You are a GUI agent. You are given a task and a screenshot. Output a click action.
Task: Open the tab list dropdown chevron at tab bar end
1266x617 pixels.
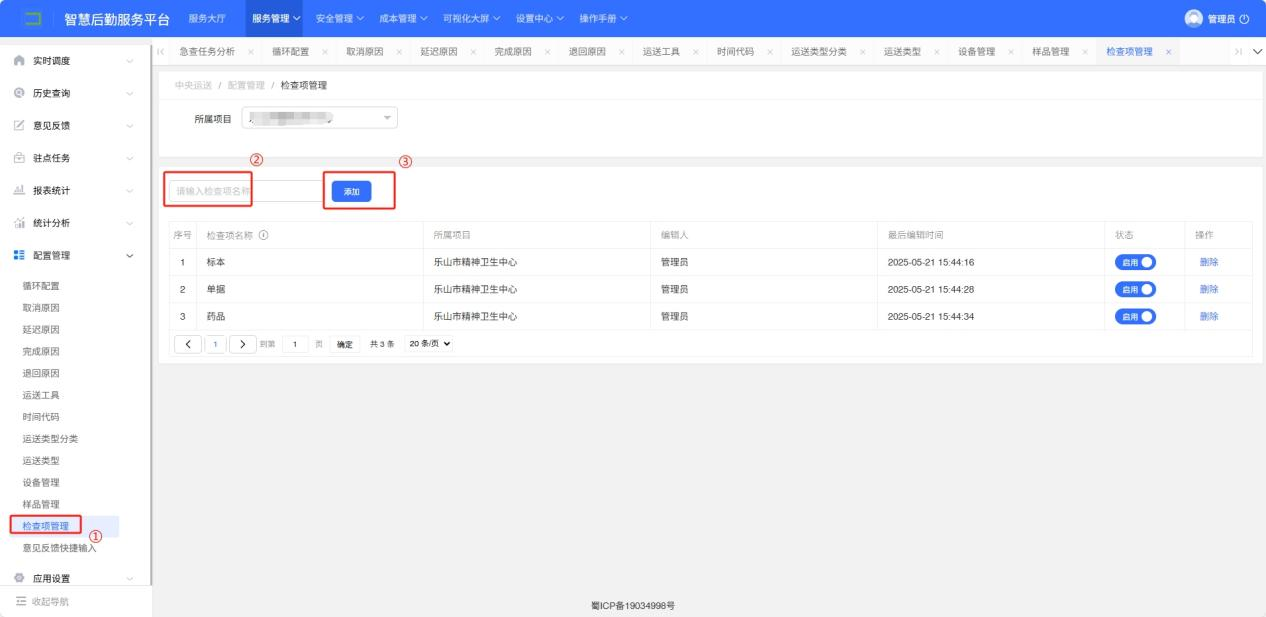point(1257,52)
